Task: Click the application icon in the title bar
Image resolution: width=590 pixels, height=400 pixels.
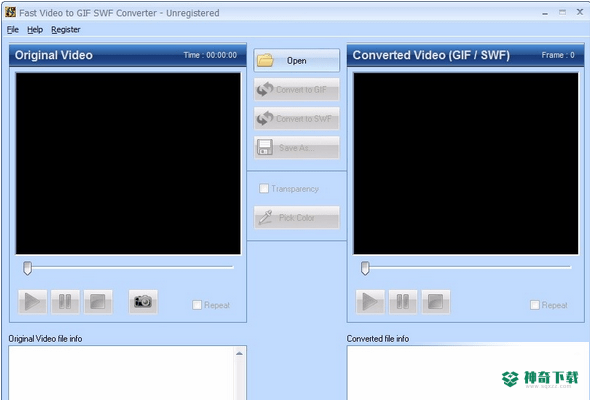Action: tap(11, 12)
